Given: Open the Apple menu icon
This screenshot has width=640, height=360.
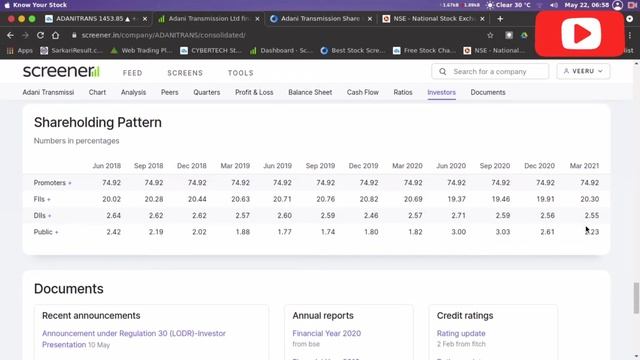Looking at the screenshot, I should [x=7, y=5].
